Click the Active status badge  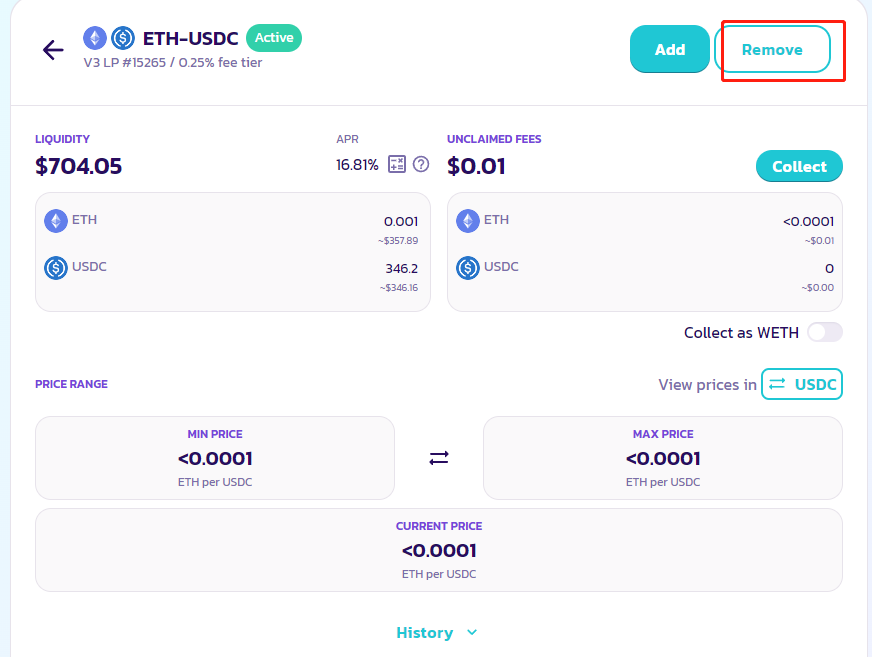[274, 38]
